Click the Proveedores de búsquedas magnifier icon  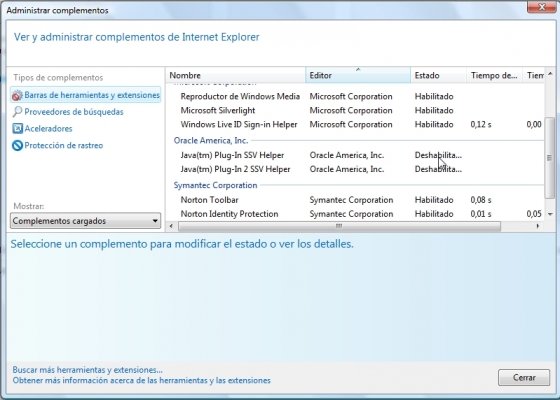(17, 112)
